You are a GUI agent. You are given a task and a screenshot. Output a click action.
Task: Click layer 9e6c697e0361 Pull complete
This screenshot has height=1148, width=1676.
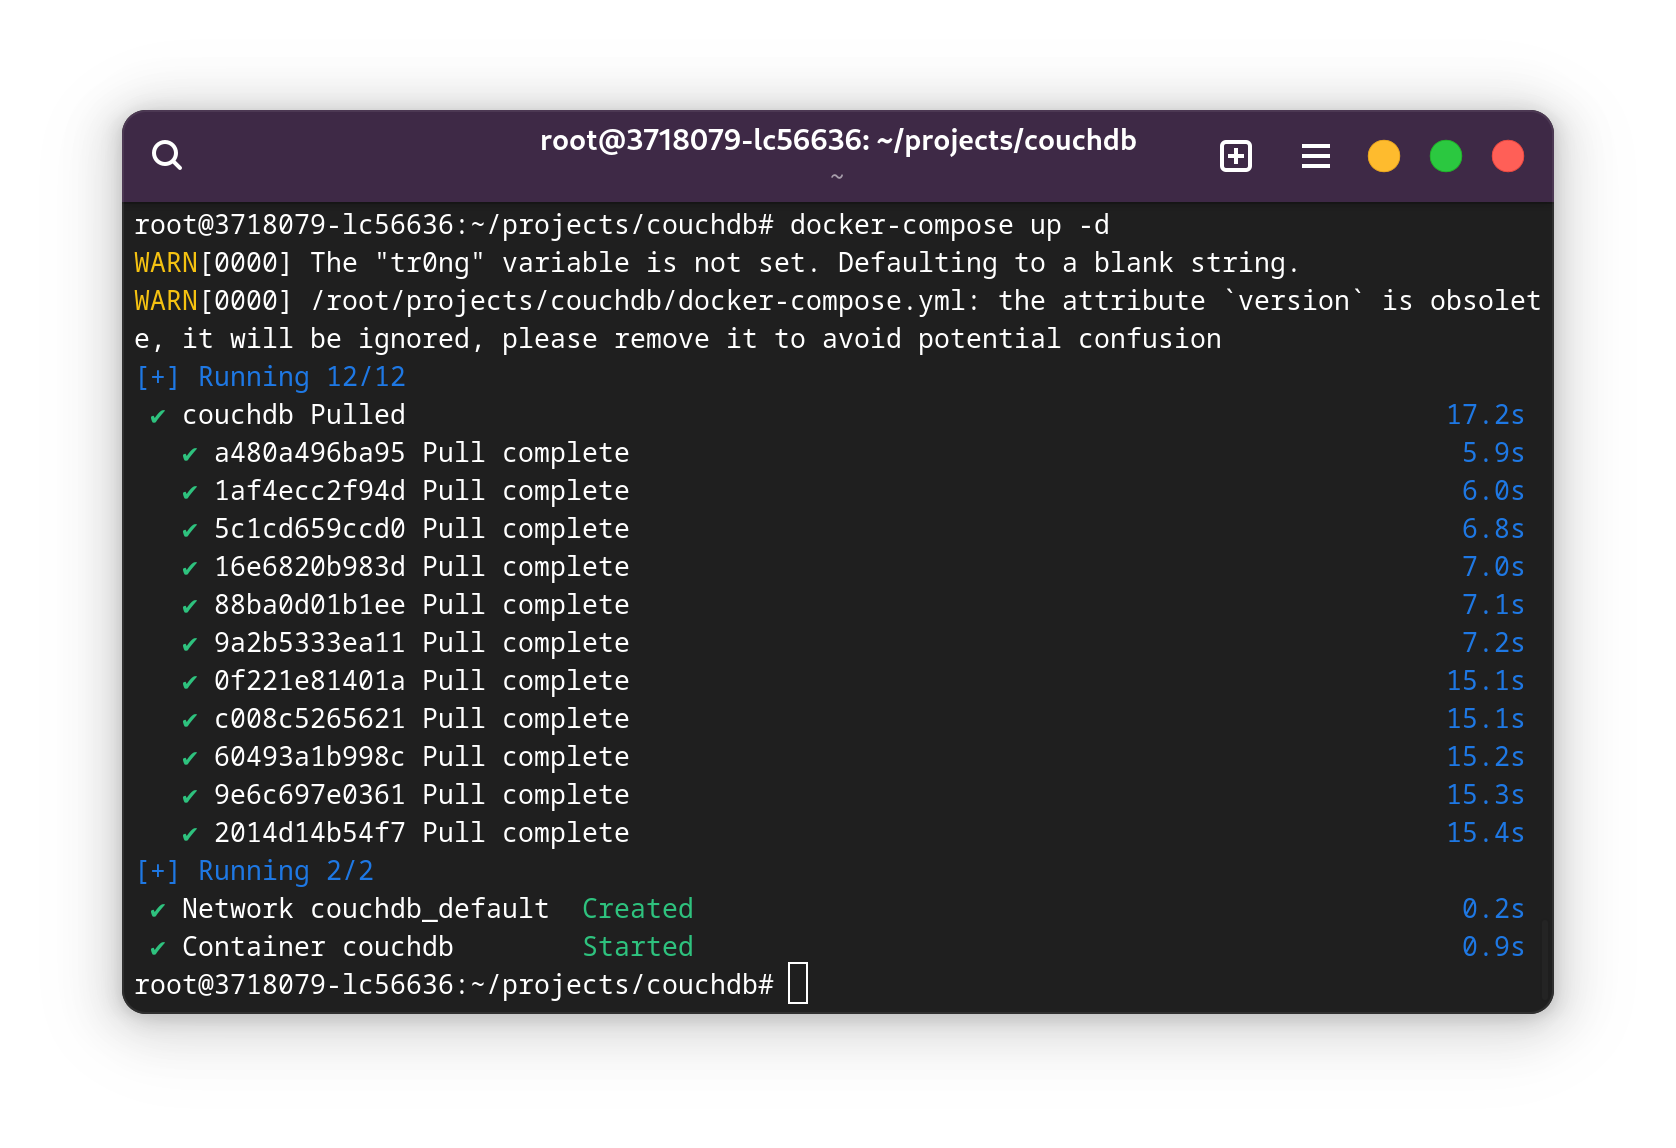point(405,795)
